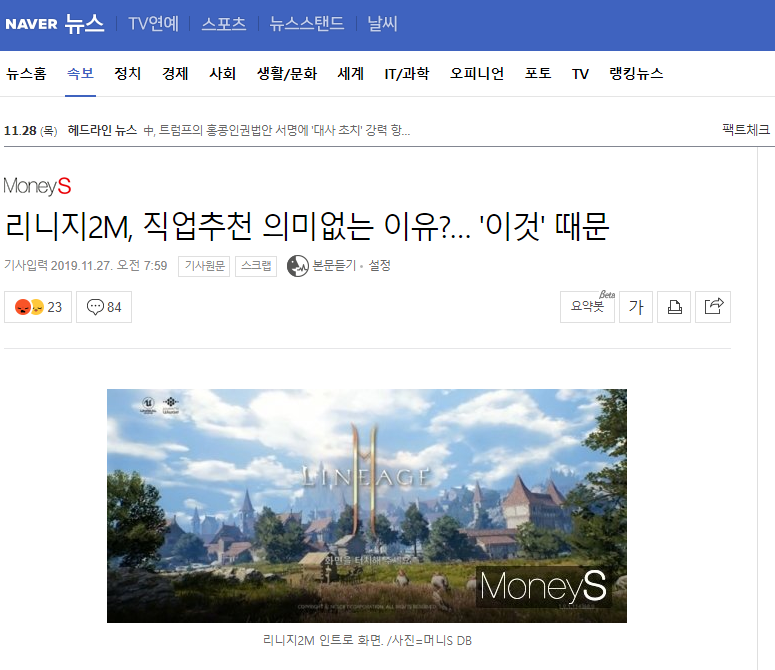Image resolution: width=775 pixels, height=670 pixels.
Task: Open the 뉴스 home logo link
Action: coord(85,24)
